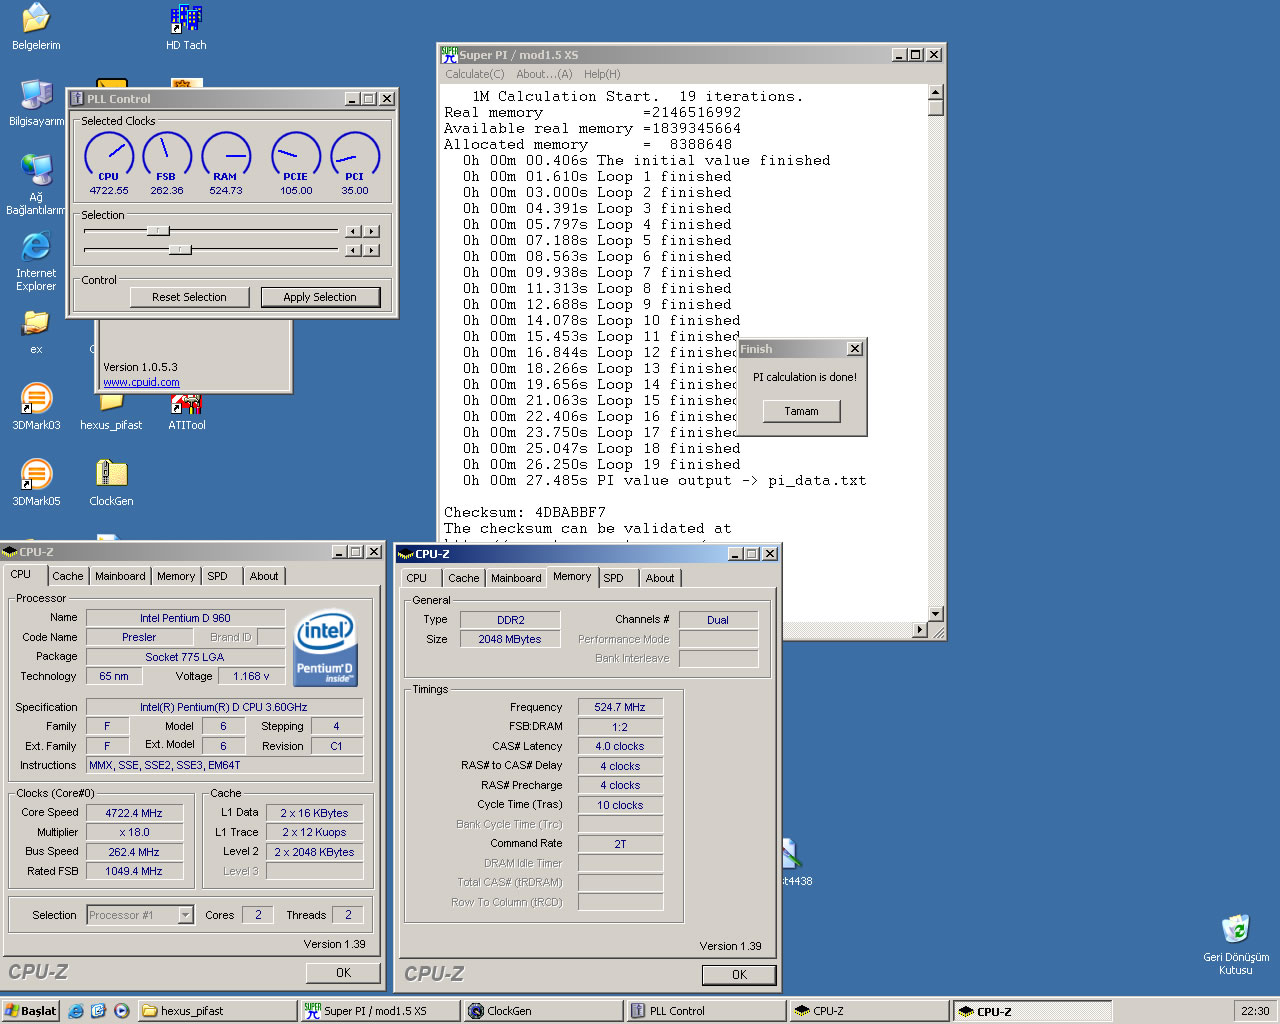
Task: Click the CAS# Latency 4.0 clocks field
Action: coord(620,746)
